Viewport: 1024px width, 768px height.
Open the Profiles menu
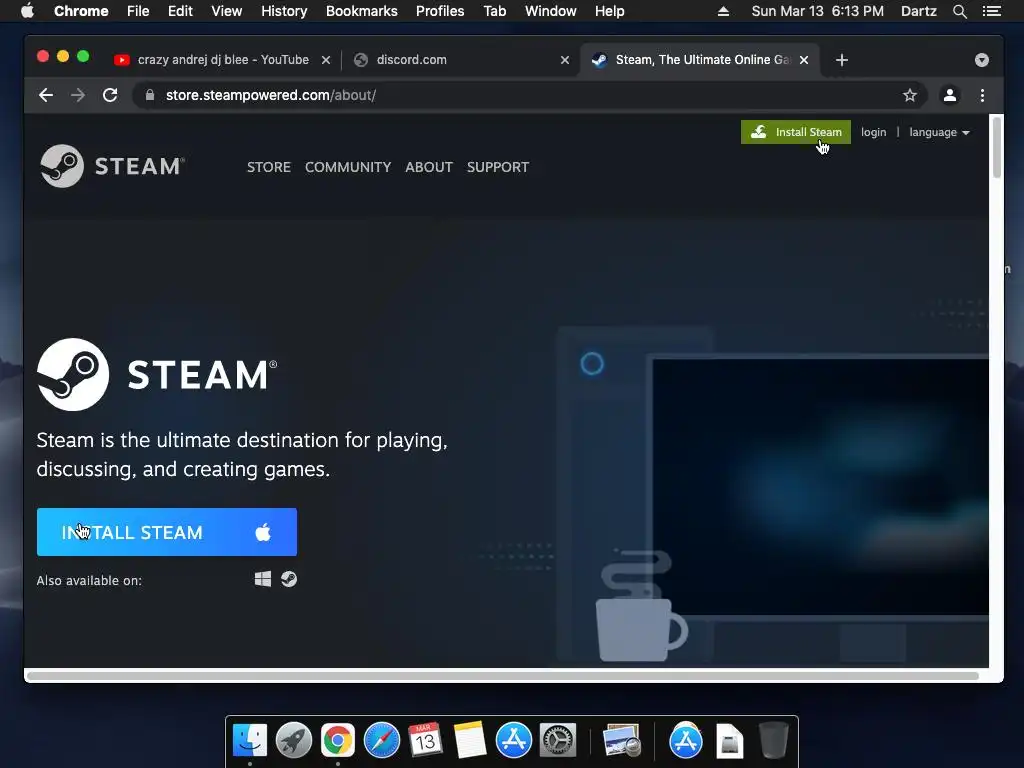[x=440, y=11]
